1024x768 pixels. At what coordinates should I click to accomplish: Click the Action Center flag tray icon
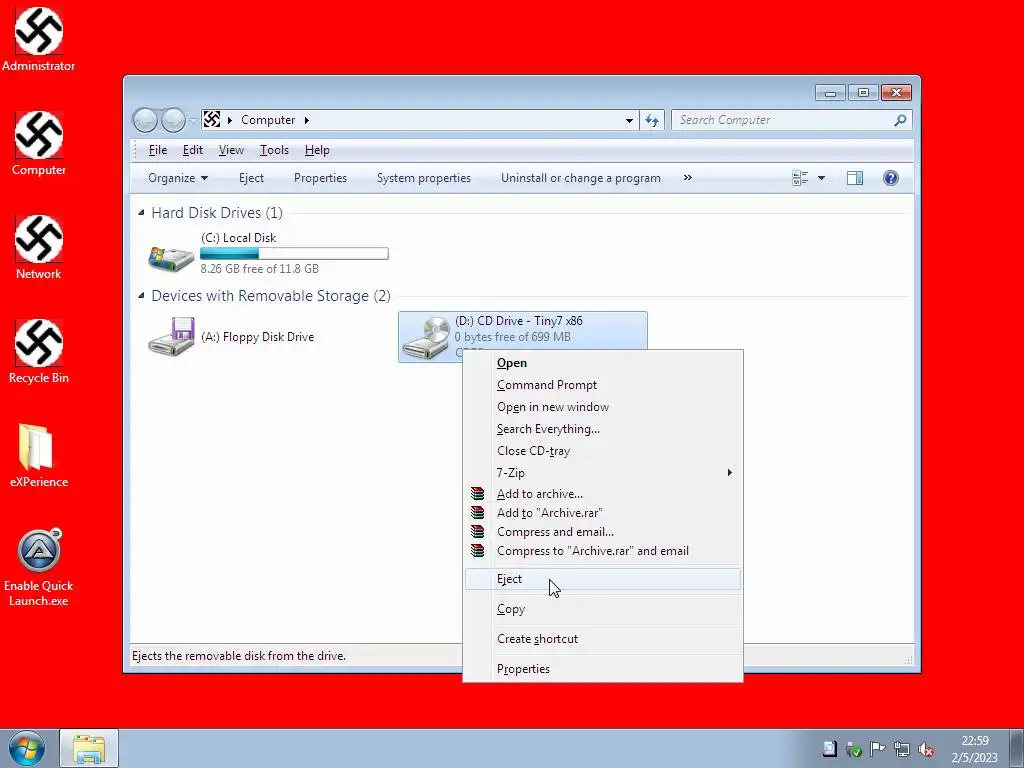878,749
